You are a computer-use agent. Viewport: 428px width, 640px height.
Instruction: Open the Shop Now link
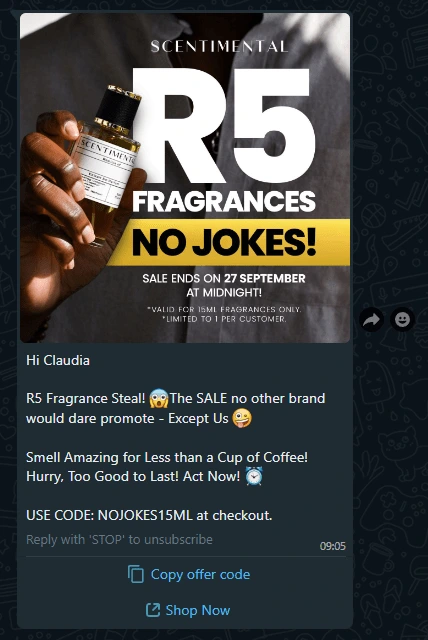(198, 610)
